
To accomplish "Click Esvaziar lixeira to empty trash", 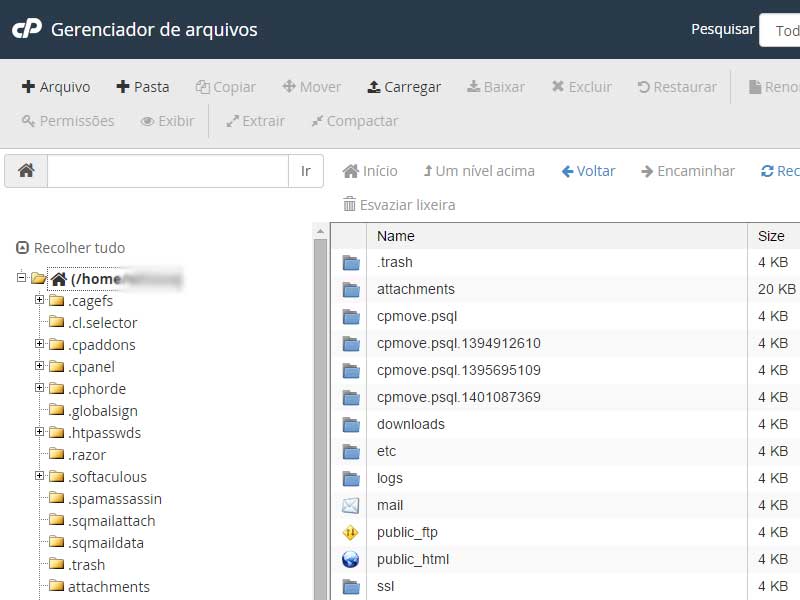I will [x=399, y=205].
